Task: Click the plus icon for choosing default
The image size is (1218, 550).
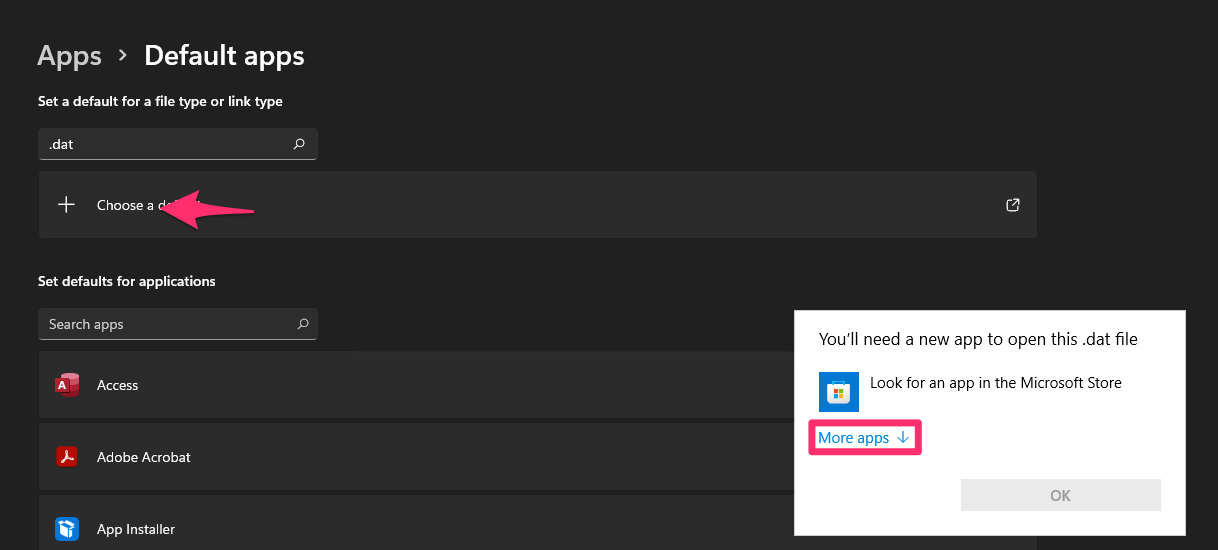Action: pos(66,205)
